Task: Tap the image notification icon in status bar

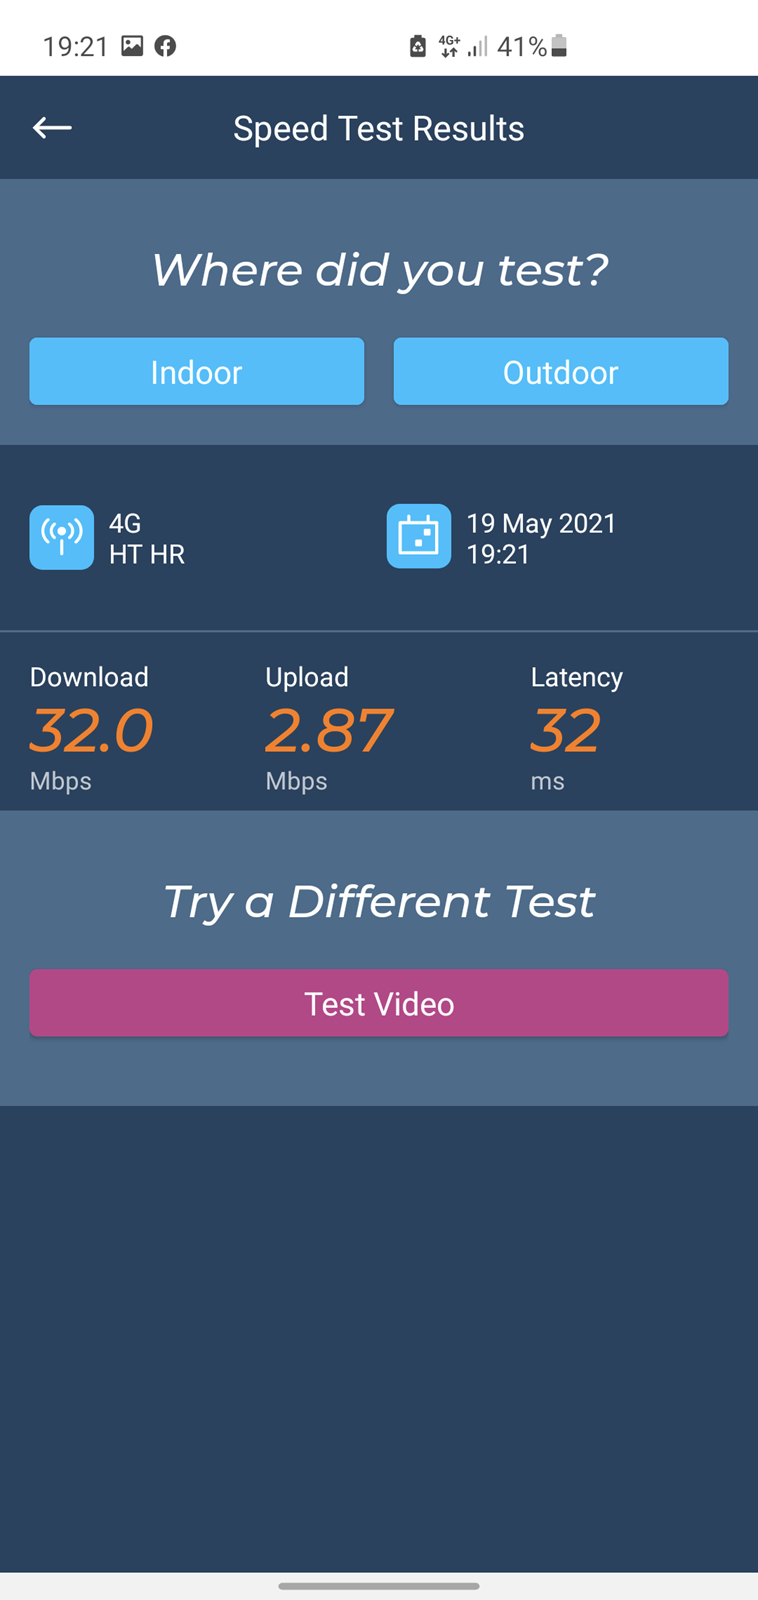Action: tap(132, 45)
